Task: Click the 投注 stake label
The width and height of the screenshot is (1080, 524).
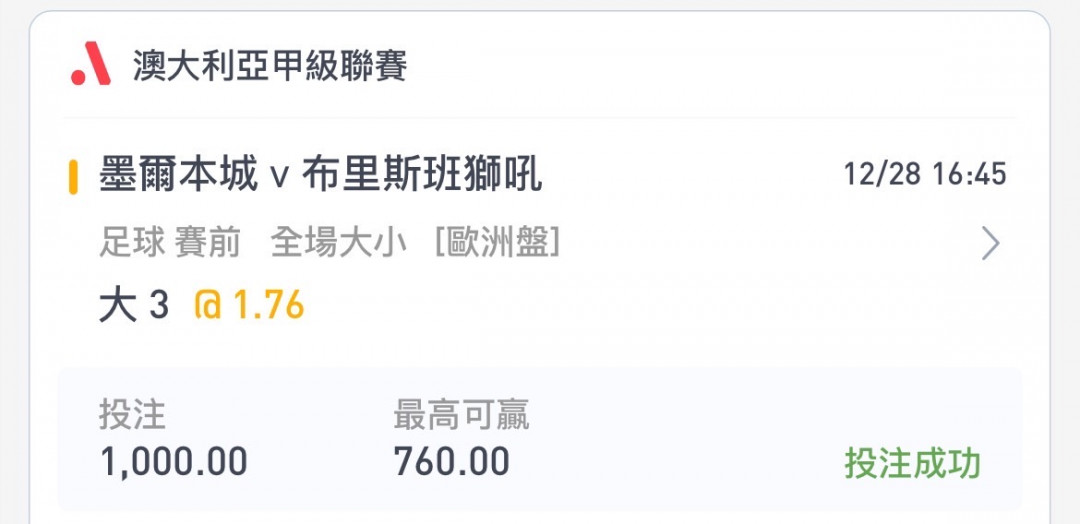Action: pyautogui.click(x=132, y=415)
